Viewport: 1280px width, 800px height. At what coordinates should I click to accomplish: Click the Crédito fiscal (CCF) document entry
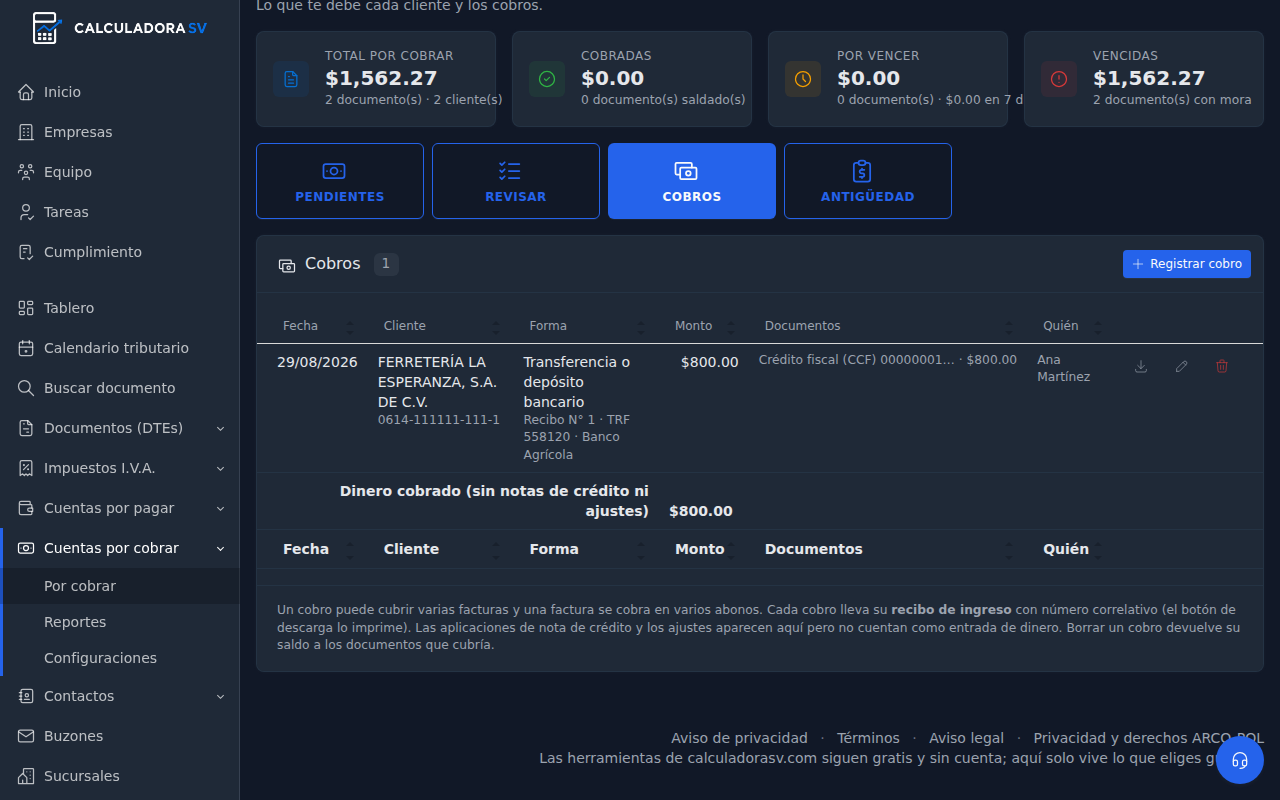(888, 360)
